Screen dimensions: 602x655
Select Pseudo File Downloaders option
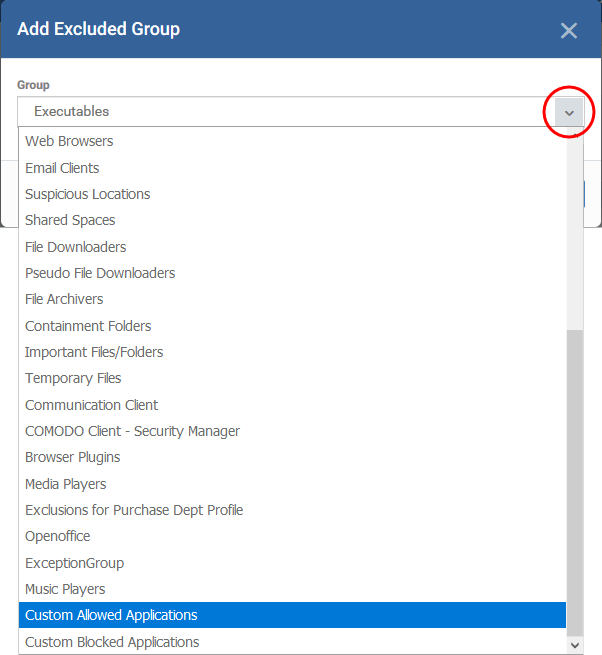(292, 273)
